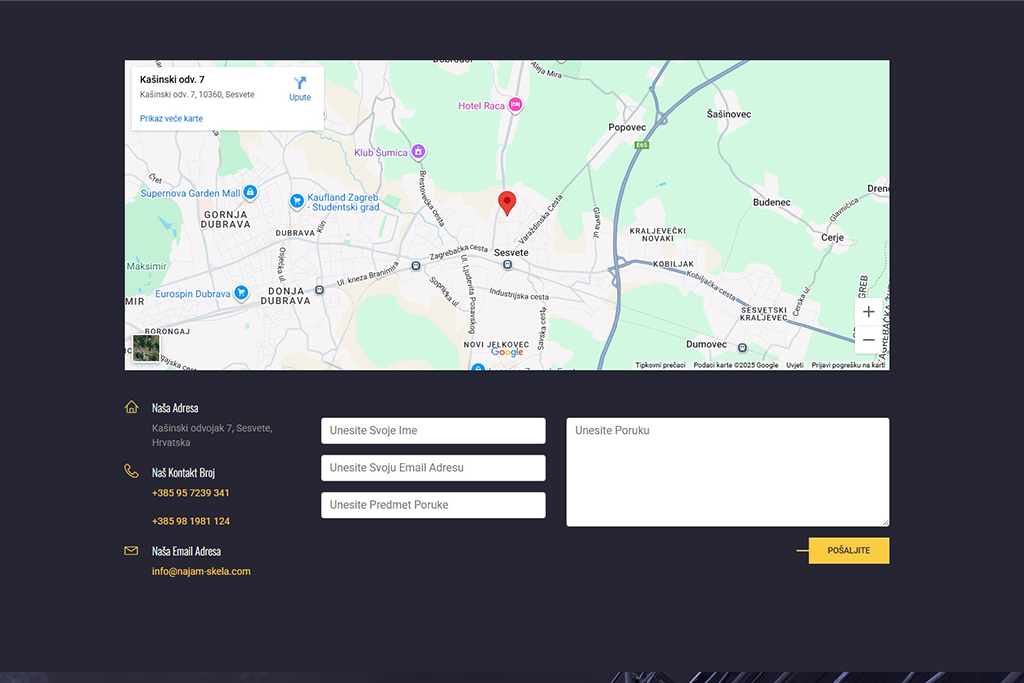
Task: Click the Uvjeti terms link
Action: tap(796, 365)
